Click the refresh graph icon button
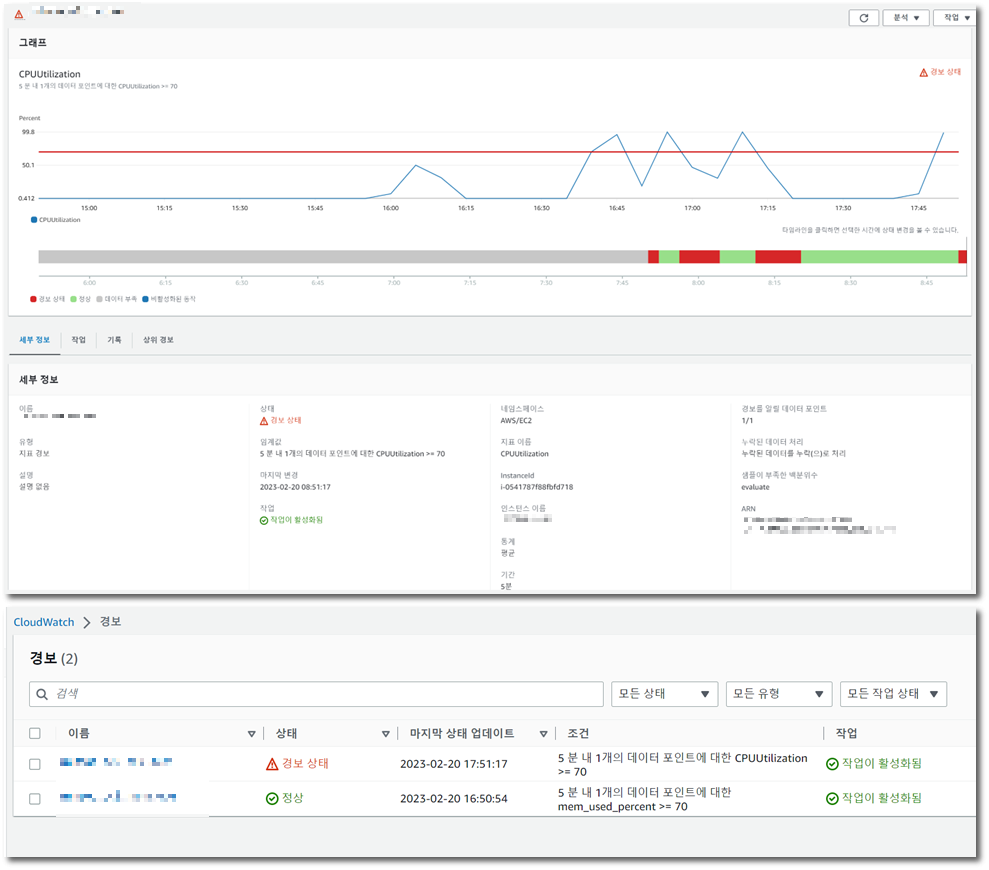This screenshot has height=870, width=989. point(863,18)
